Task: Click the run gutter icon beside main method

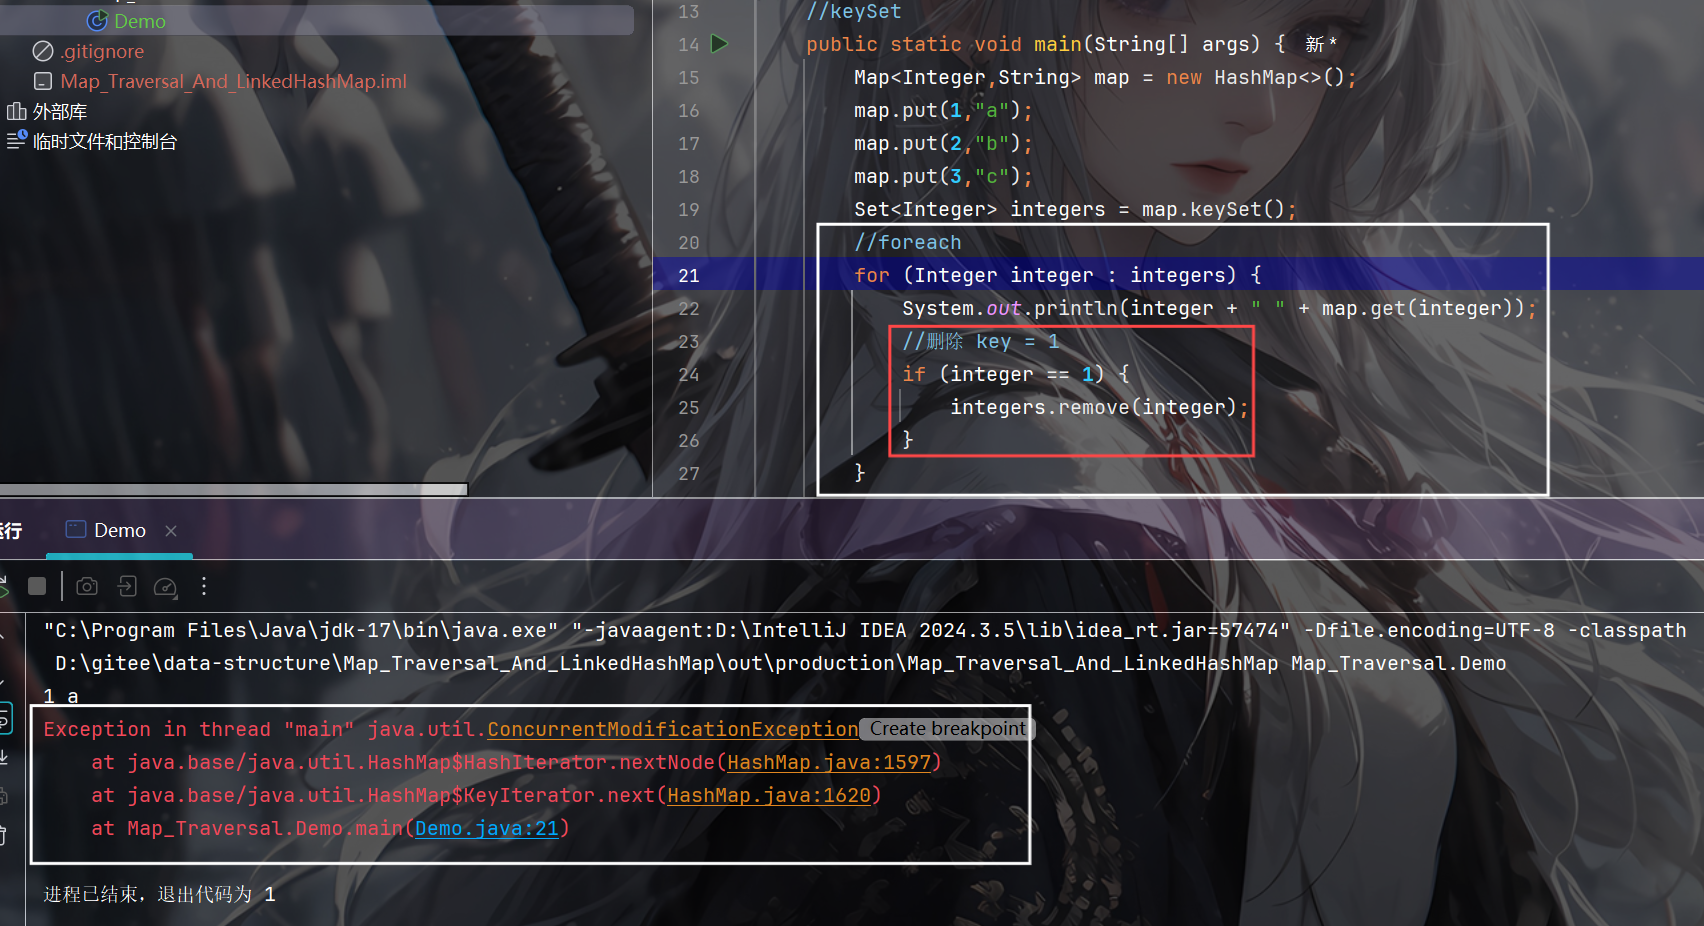Action: click(x=719, y=44)
